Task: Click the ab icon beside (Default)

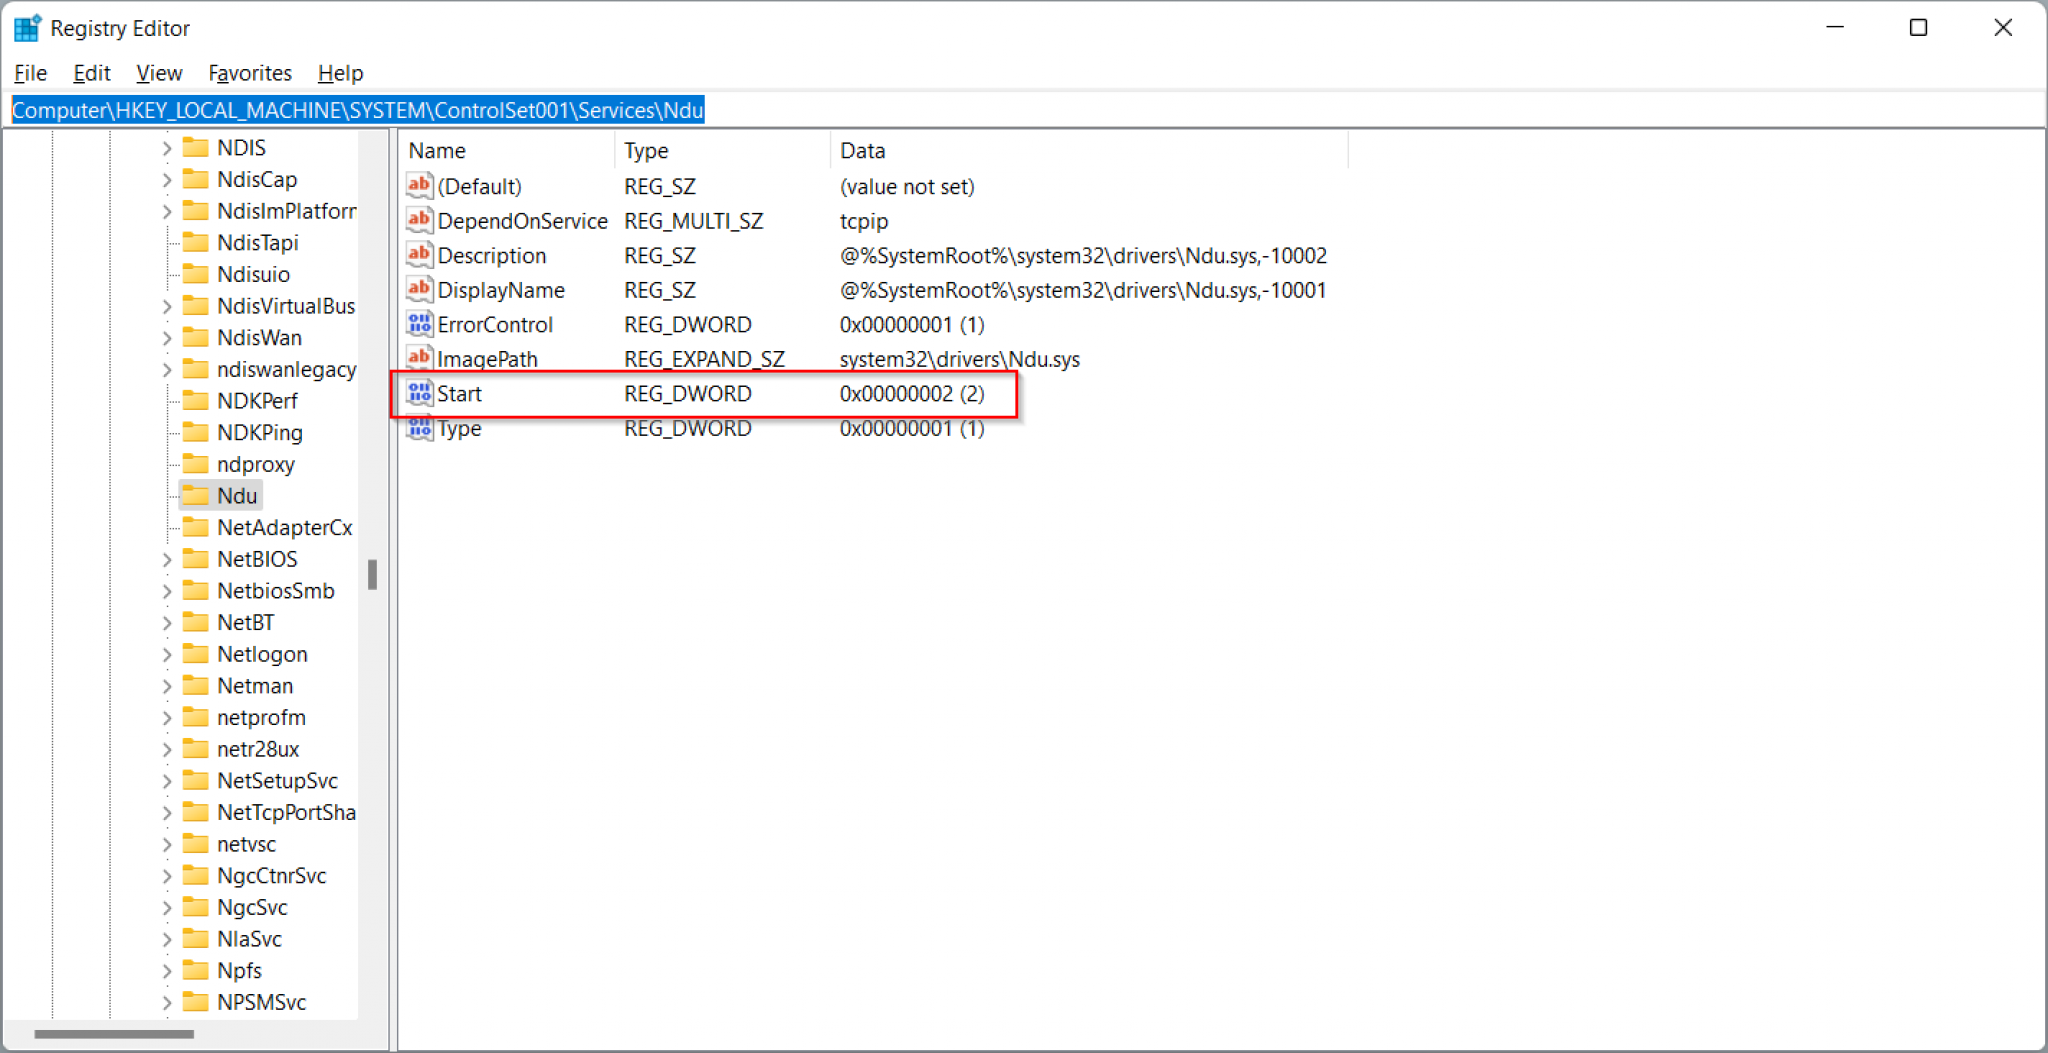Action: point(419,186)
